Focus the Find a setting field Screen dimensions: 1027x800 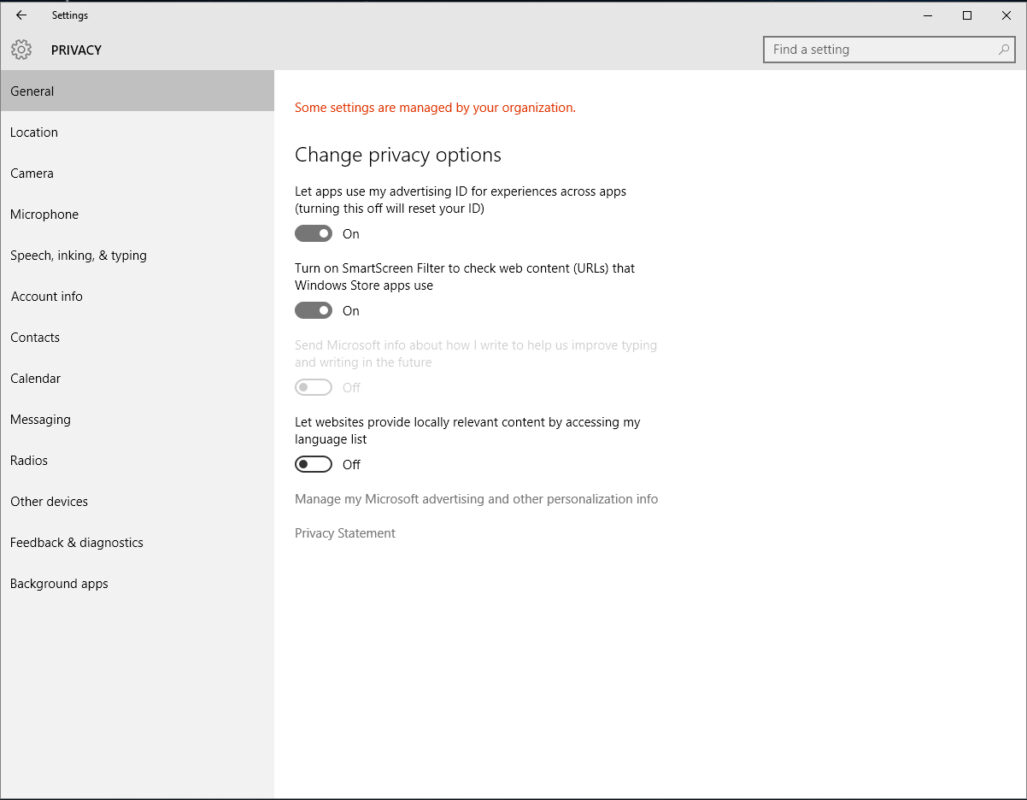click(x=889, y=50)
